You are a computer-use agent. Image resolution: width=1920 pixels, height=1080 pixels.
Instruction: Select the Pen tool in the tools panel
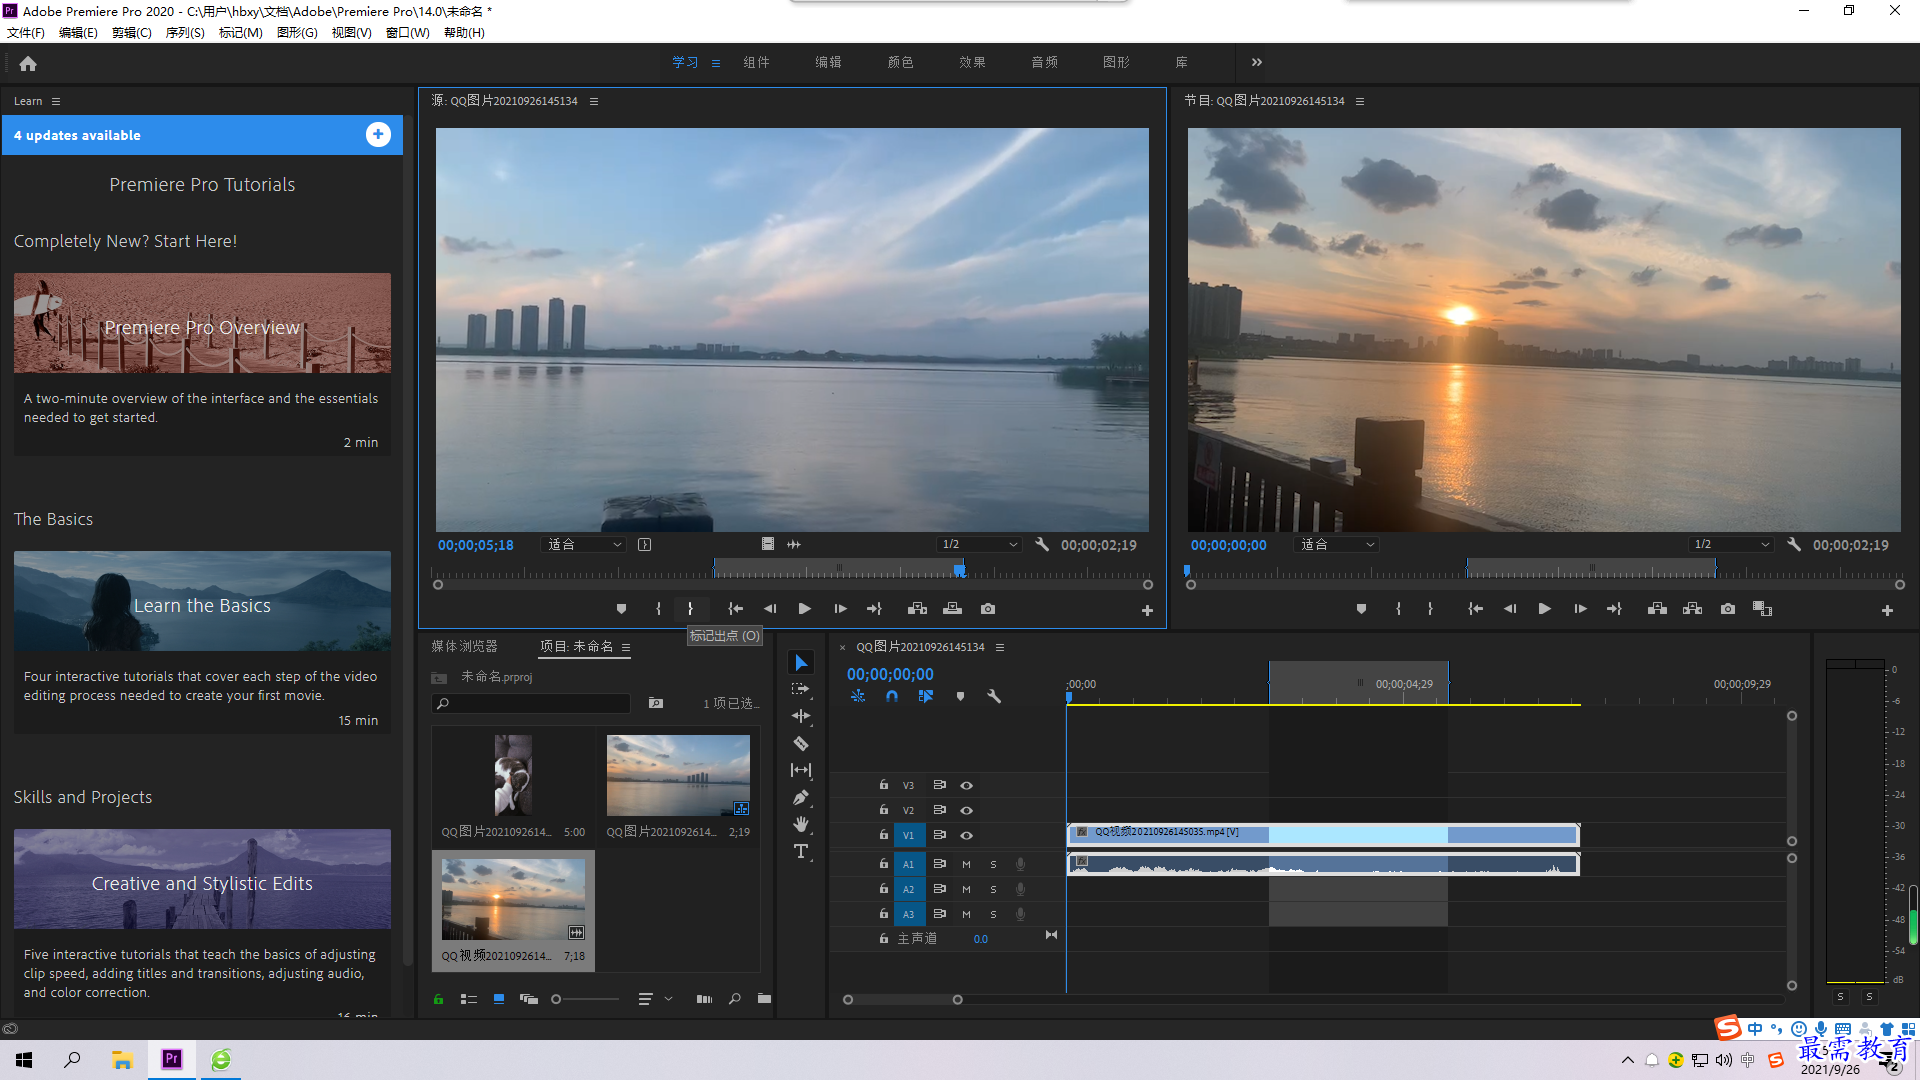click(801, 797)
